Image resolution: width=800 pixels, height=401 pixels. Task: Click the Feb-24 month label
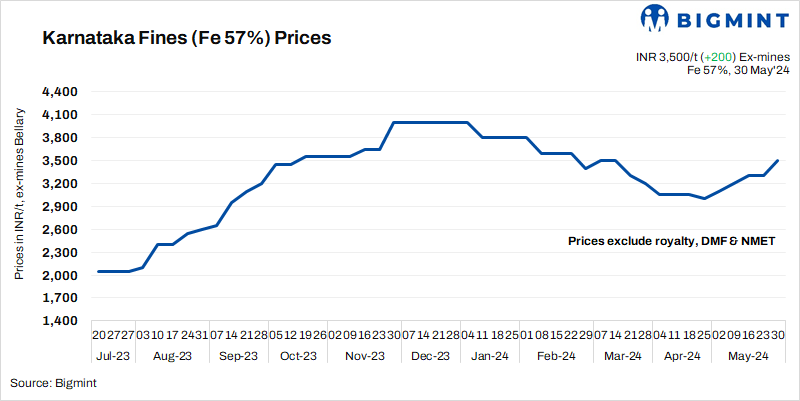(555, 355)
